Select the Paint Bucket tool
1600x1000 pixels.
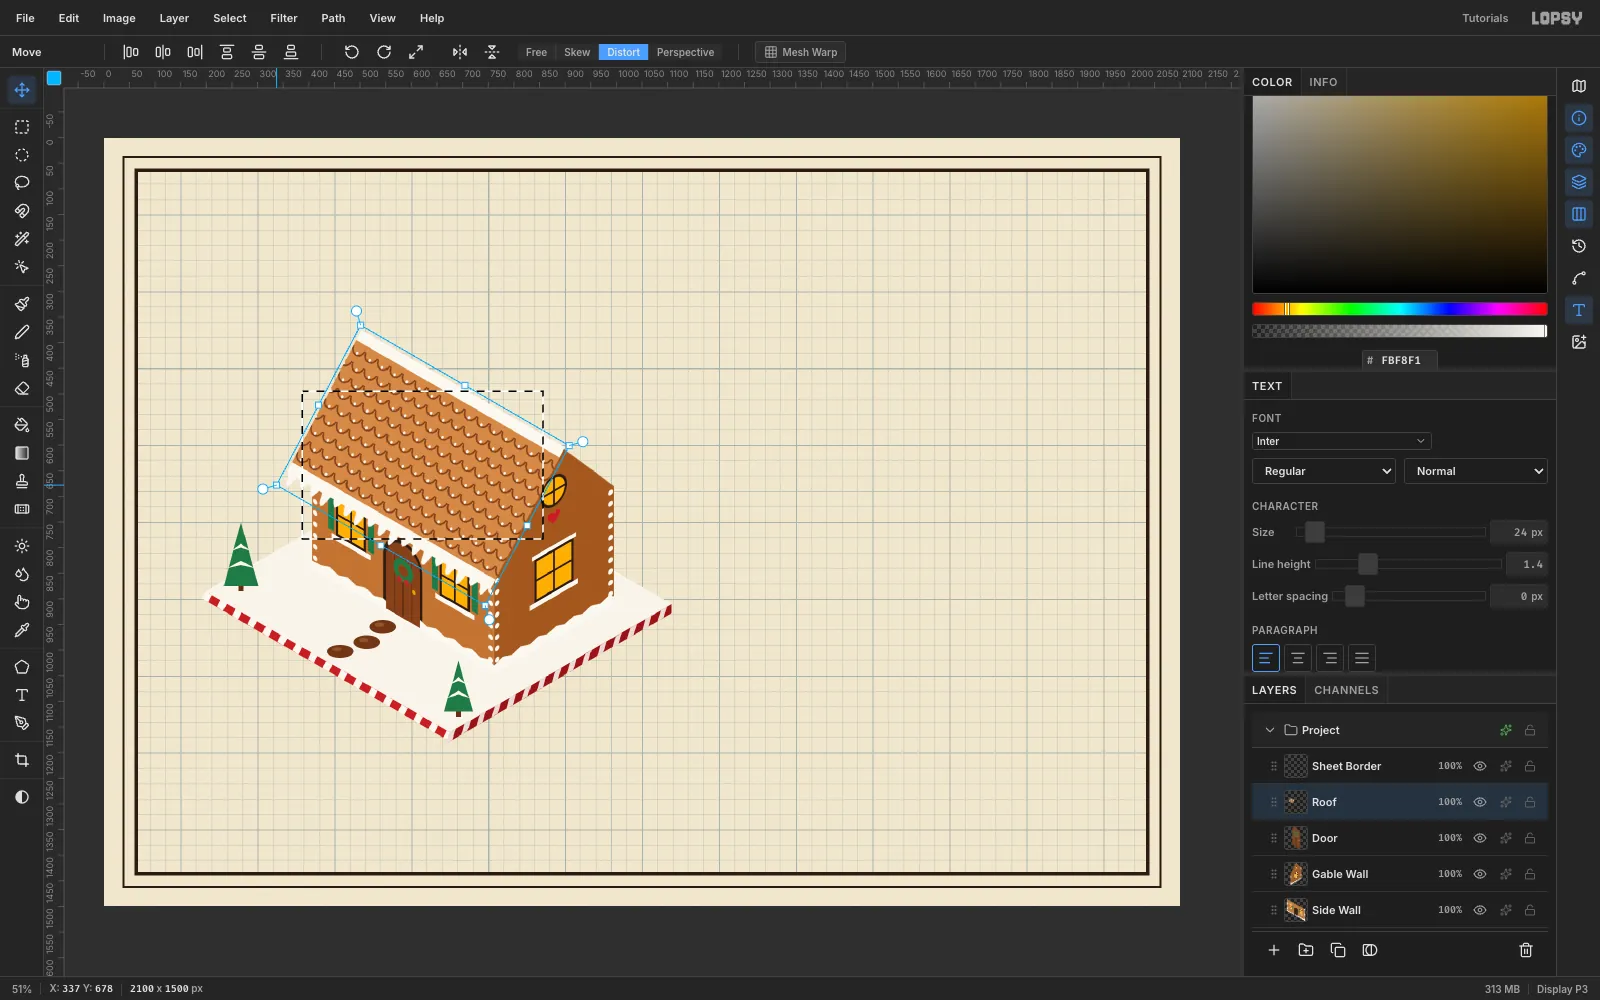22,425
